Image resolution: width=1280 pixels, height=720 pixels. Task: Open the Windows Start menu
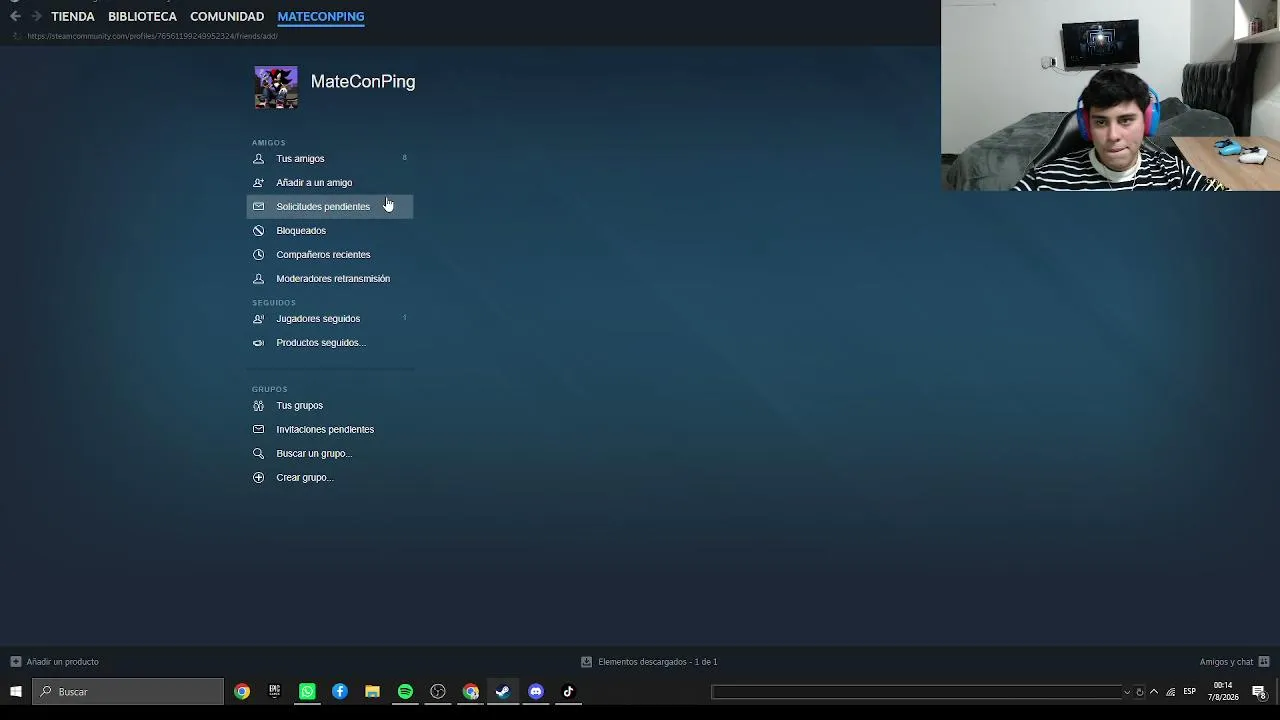point(16,692)
